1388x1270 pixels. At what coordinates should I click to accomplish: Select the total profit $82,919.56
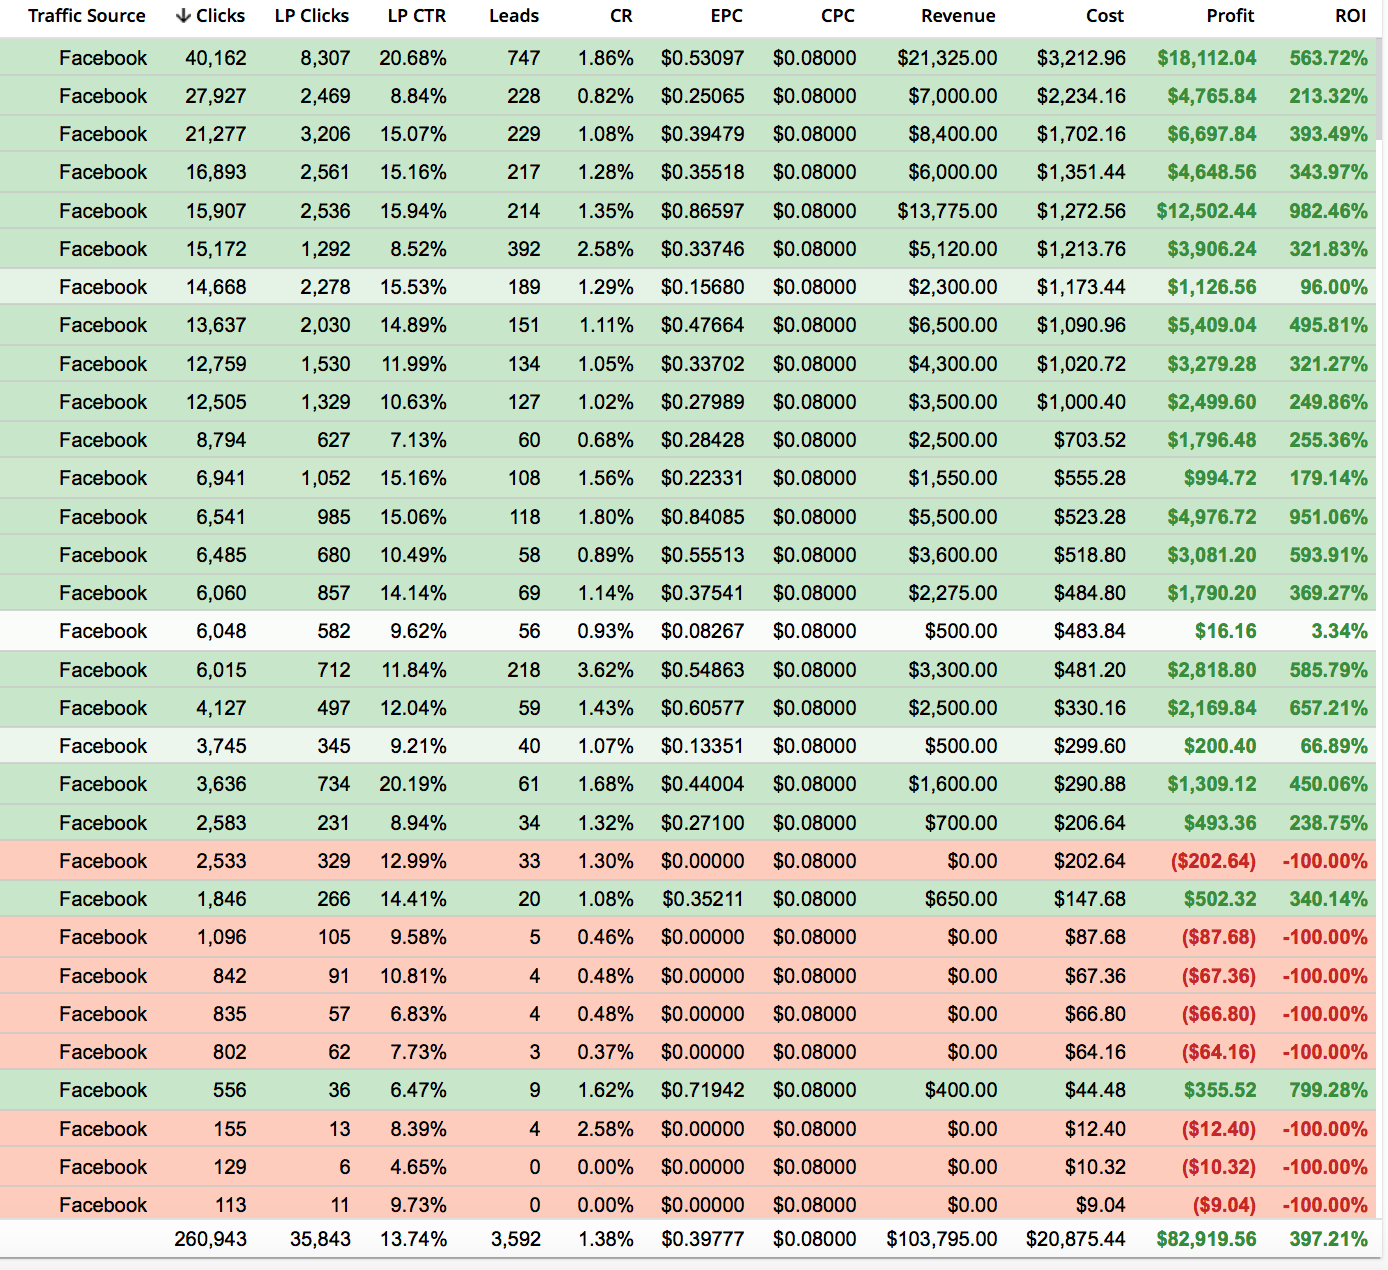click(1207, 1239)
